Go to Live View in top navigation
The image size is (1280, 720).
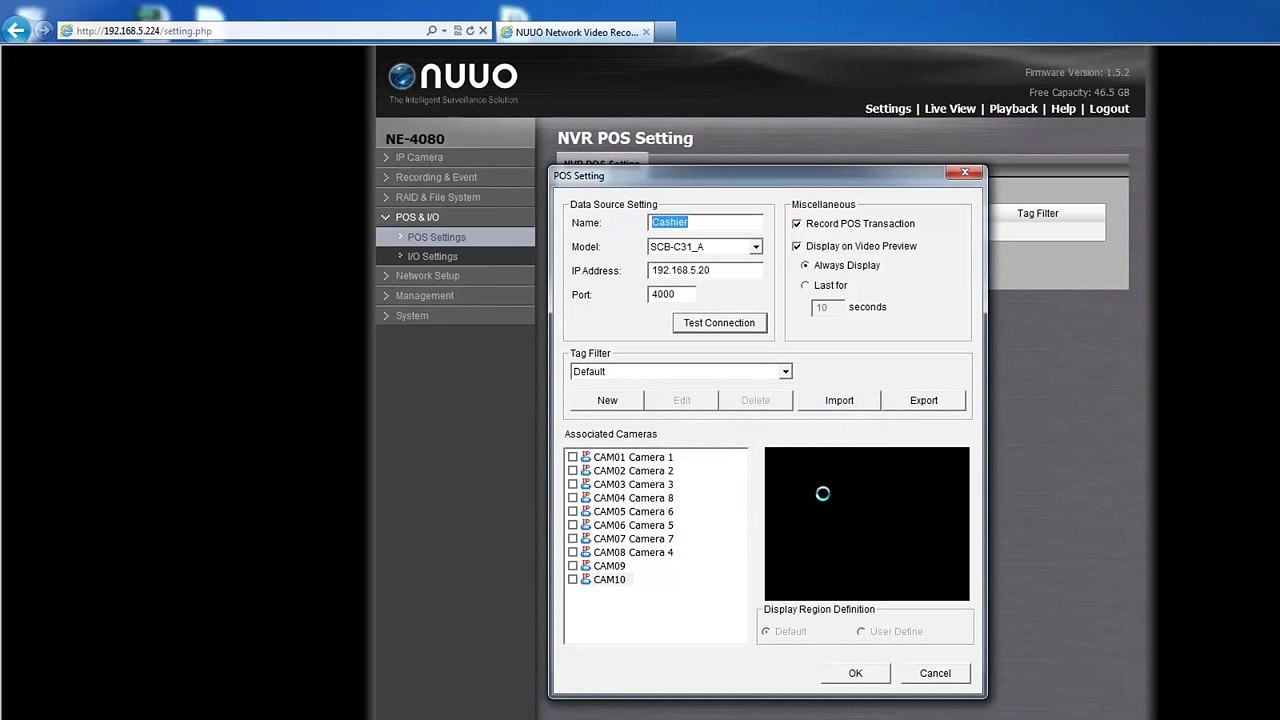pyautogui.click(x=950, y=109)
